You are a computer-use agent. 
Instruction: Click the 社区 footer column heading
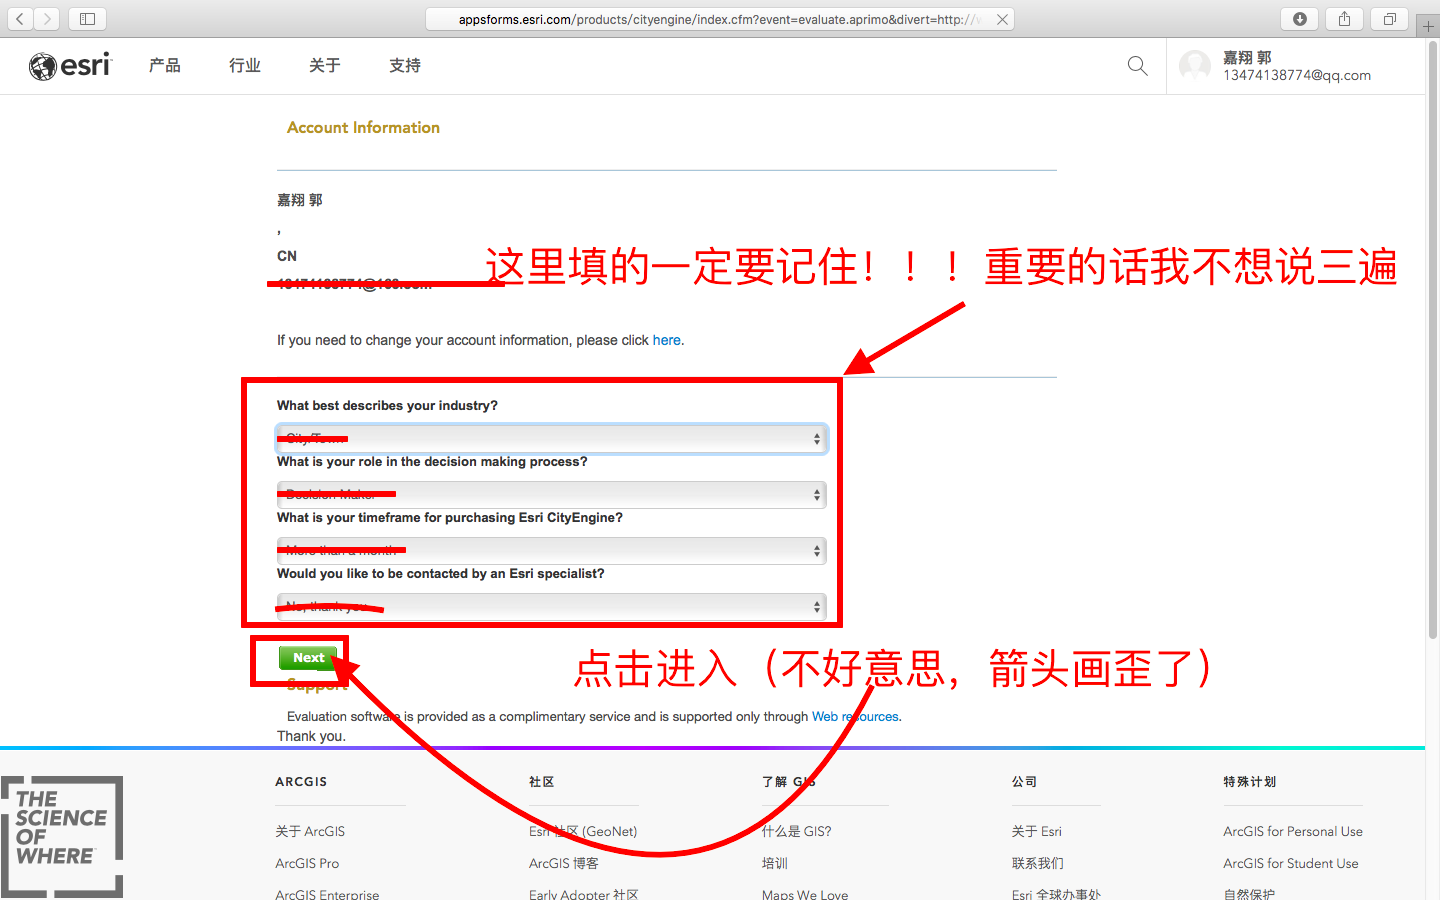pyautogui.click(x=542, y=782)
